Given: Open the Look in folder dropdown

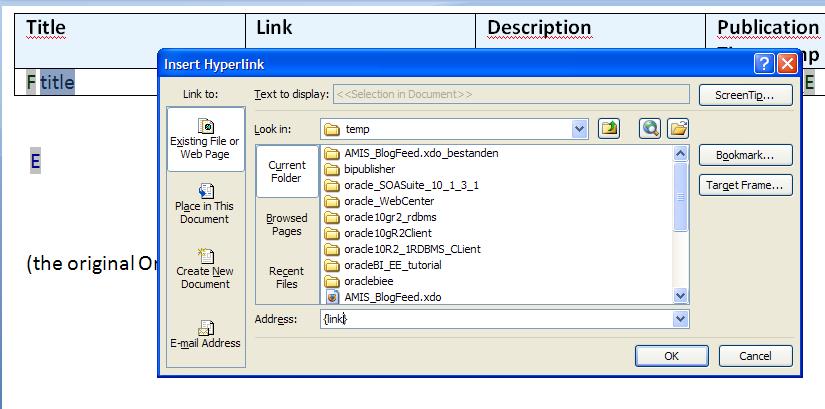Looking at the screenshot, I should pyautogui.click(x=579, y=129).
